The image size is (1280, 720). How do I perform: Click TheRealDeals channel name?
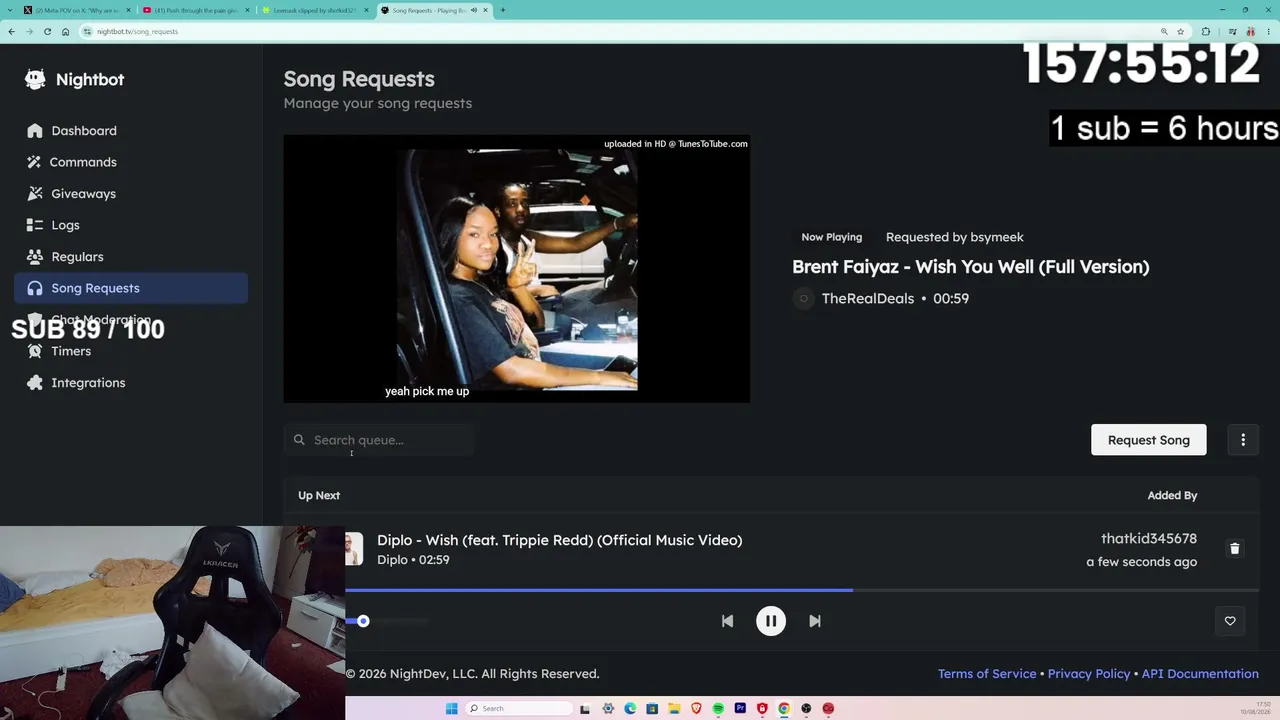click(868, 299)
